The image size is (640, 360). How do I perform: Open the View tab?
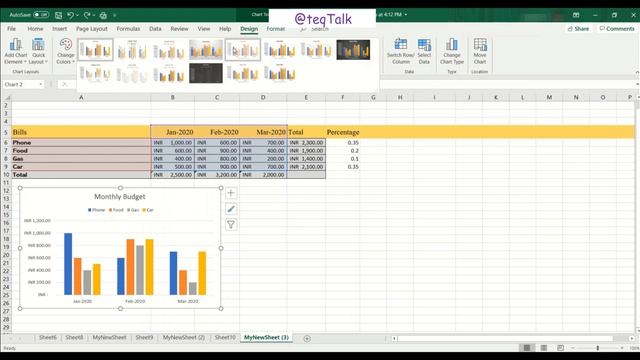[x=204, y=29]
